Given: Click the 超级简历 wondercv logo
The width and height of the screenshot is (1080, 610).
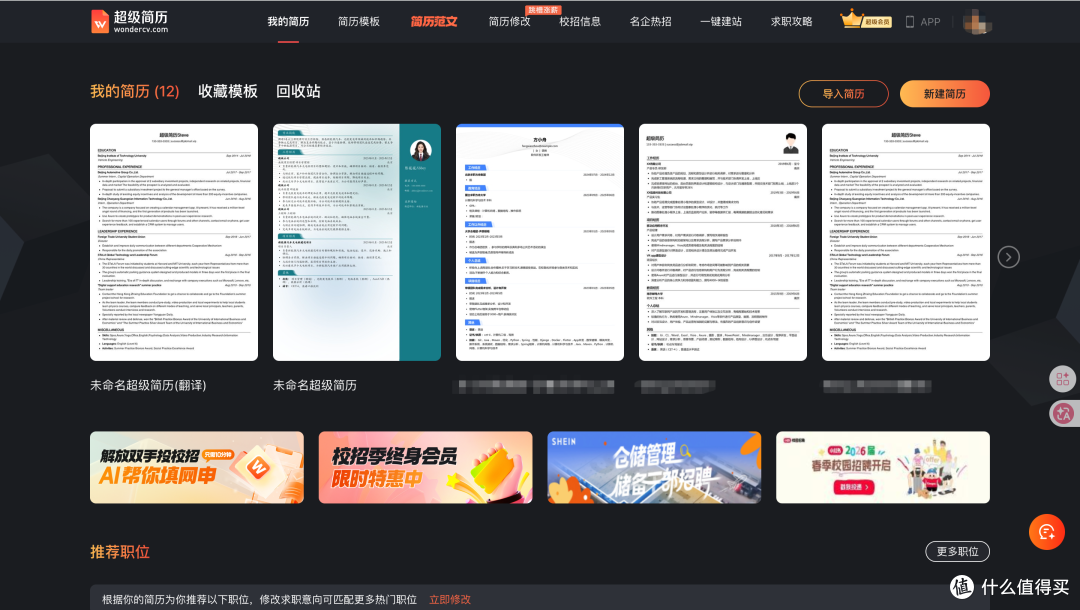Looking at the screenshot, I should click(x=129, y=21).
